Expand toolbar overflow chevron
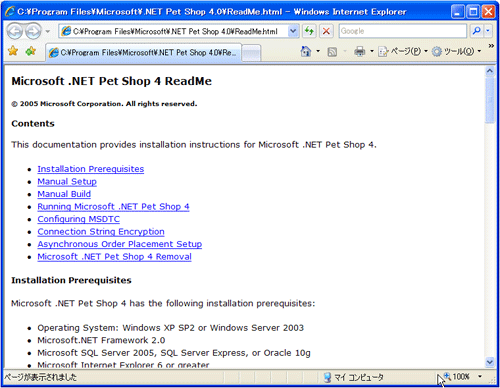 tap(491, 46)
